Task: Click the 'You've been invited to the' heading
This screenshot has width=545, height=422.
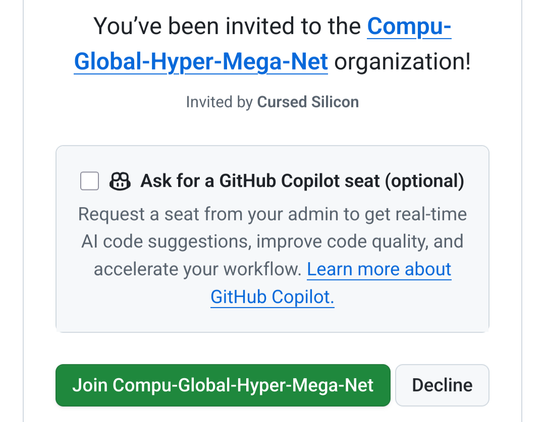Action: point(227,27)
